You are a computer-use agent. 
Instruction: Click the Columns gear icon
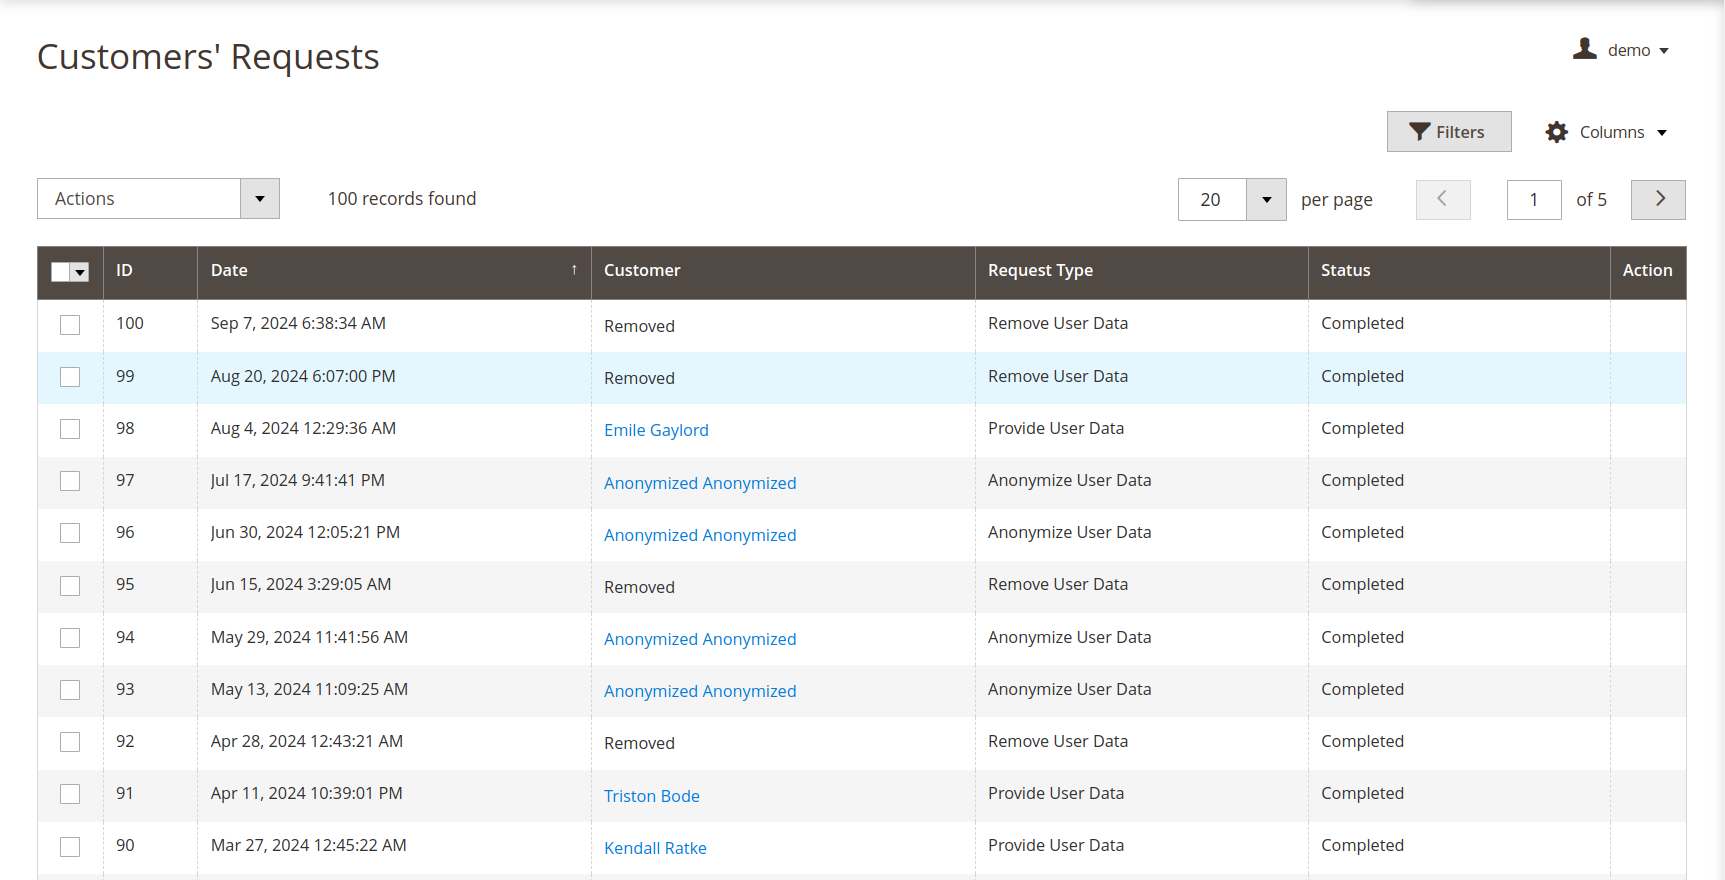tap(1556, 132)
